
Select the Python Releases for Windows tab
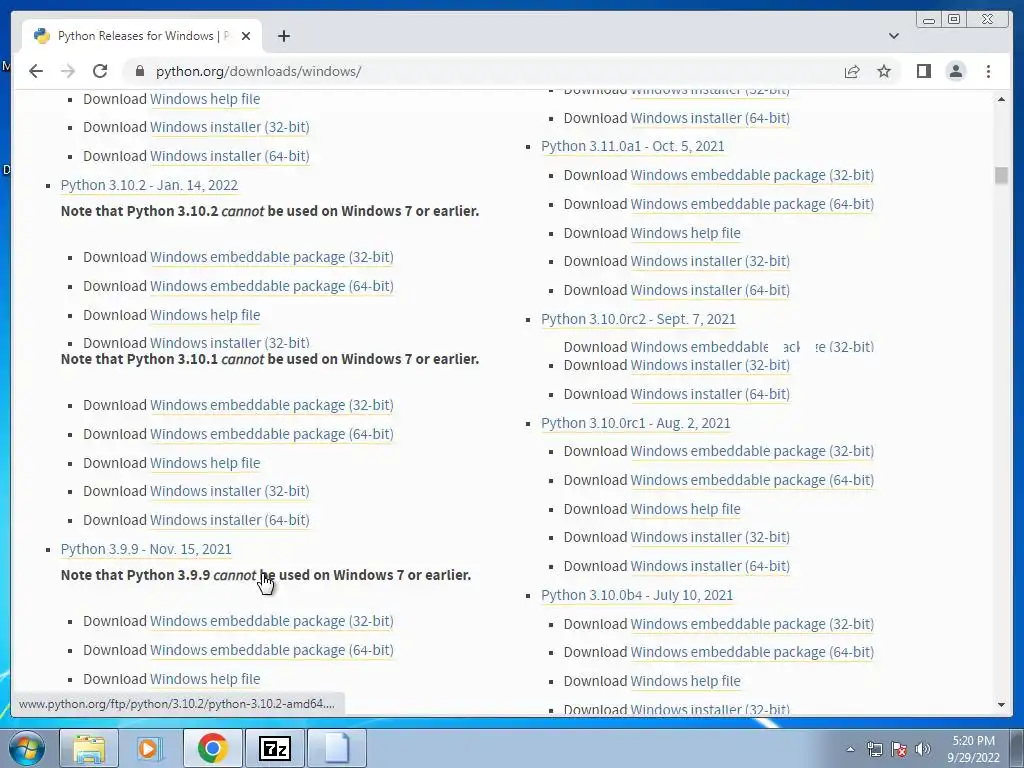pyautogui.click(x=142, y=36)
